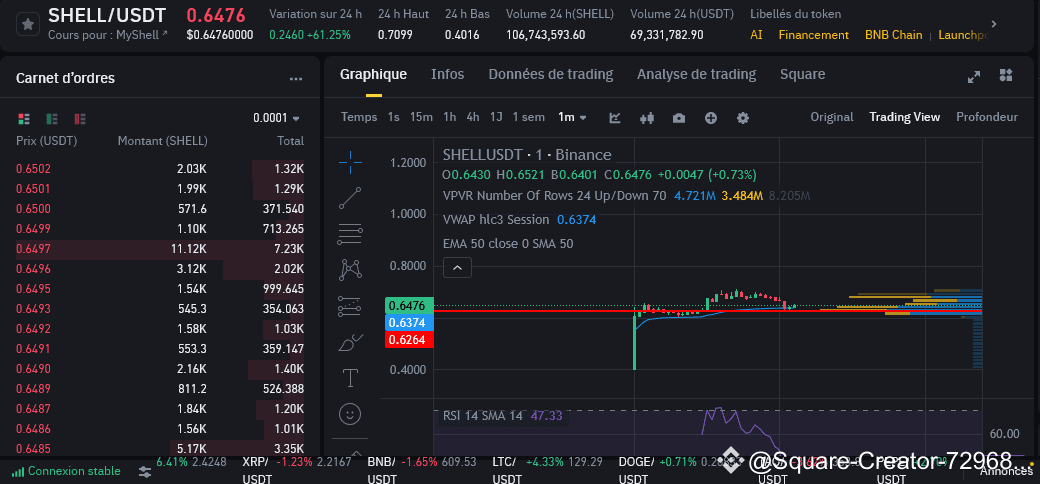Select the text annotation tool
The width and height of the screenshot is (1040, 484).
pyautogui.click(x=350, y=378)
